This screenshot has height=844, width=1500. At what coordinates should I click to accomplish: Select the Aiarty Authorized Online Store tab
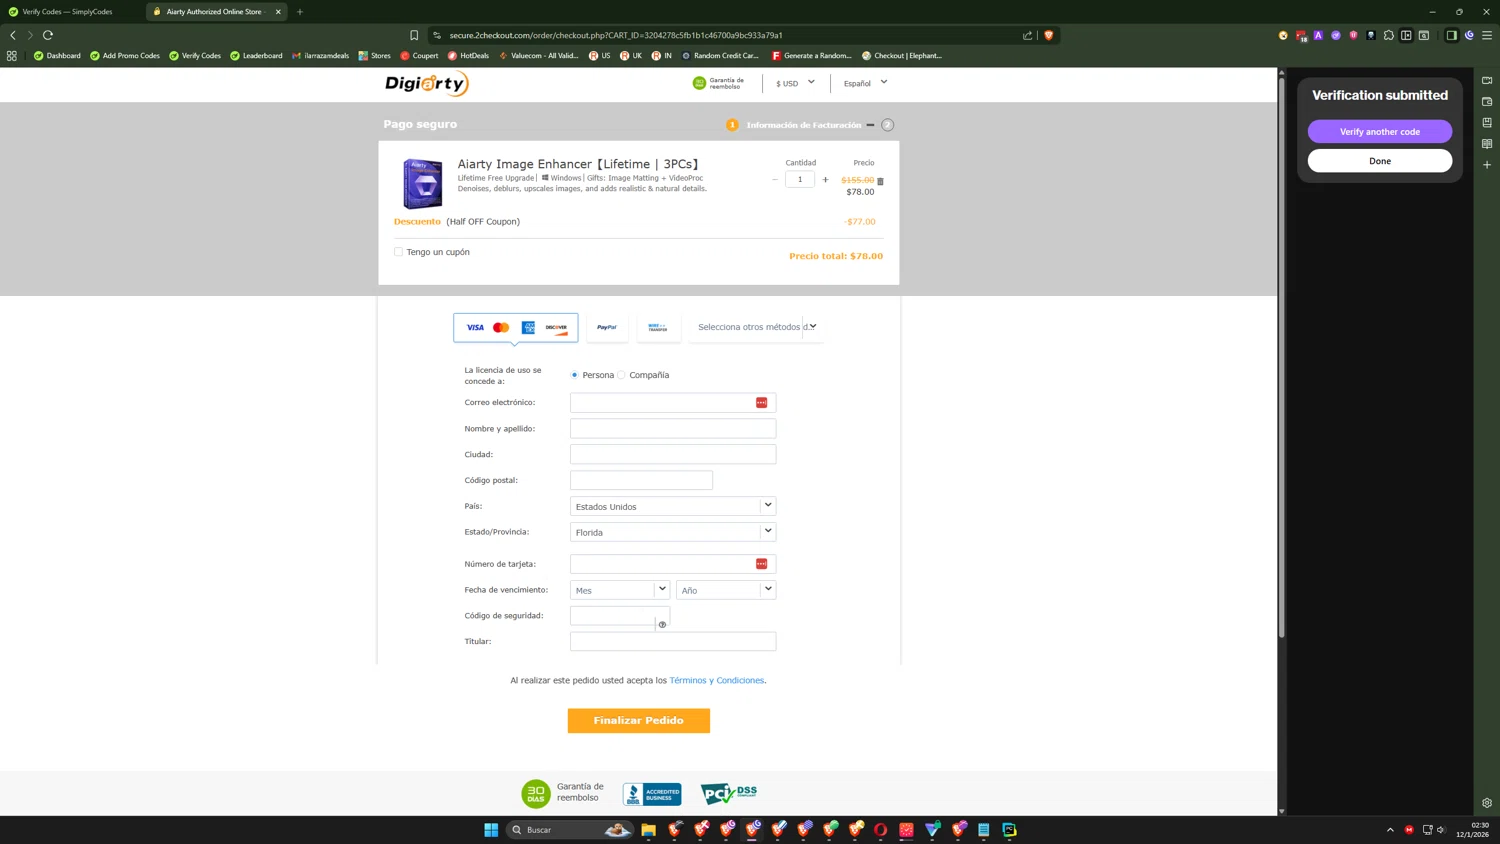coord(215,12)
